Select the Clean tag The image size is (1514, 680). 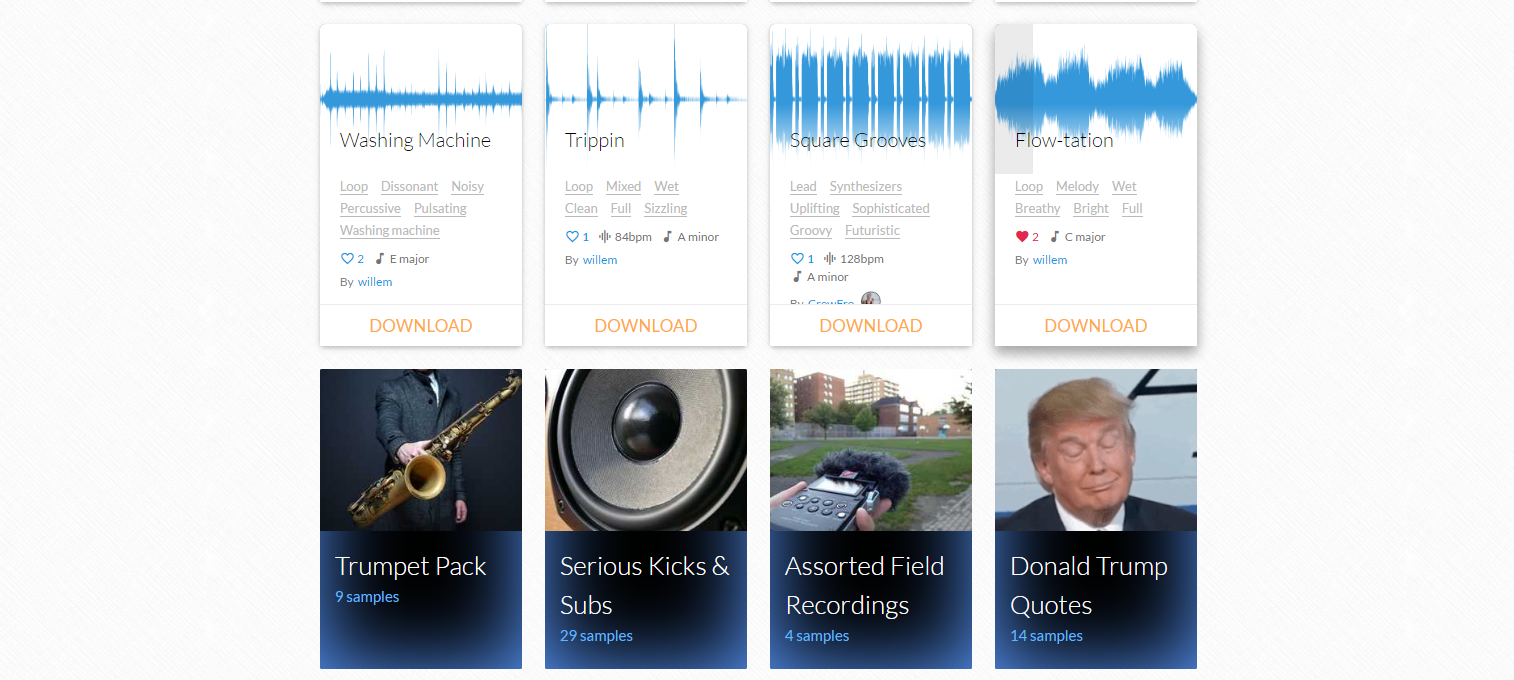click(581, 209)
